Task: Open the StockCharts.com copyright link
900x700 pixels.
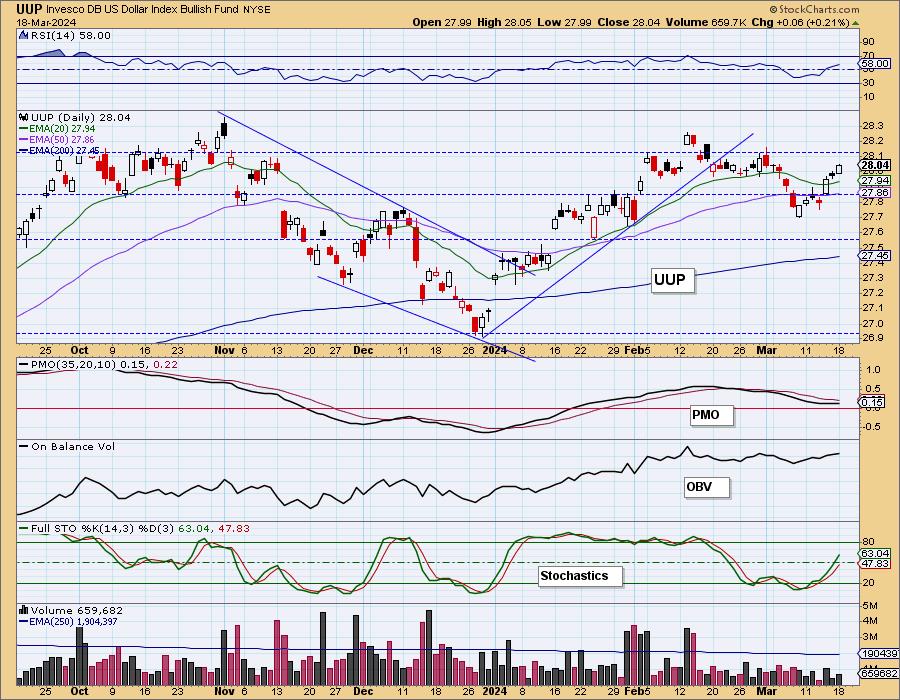Action: 814,9
